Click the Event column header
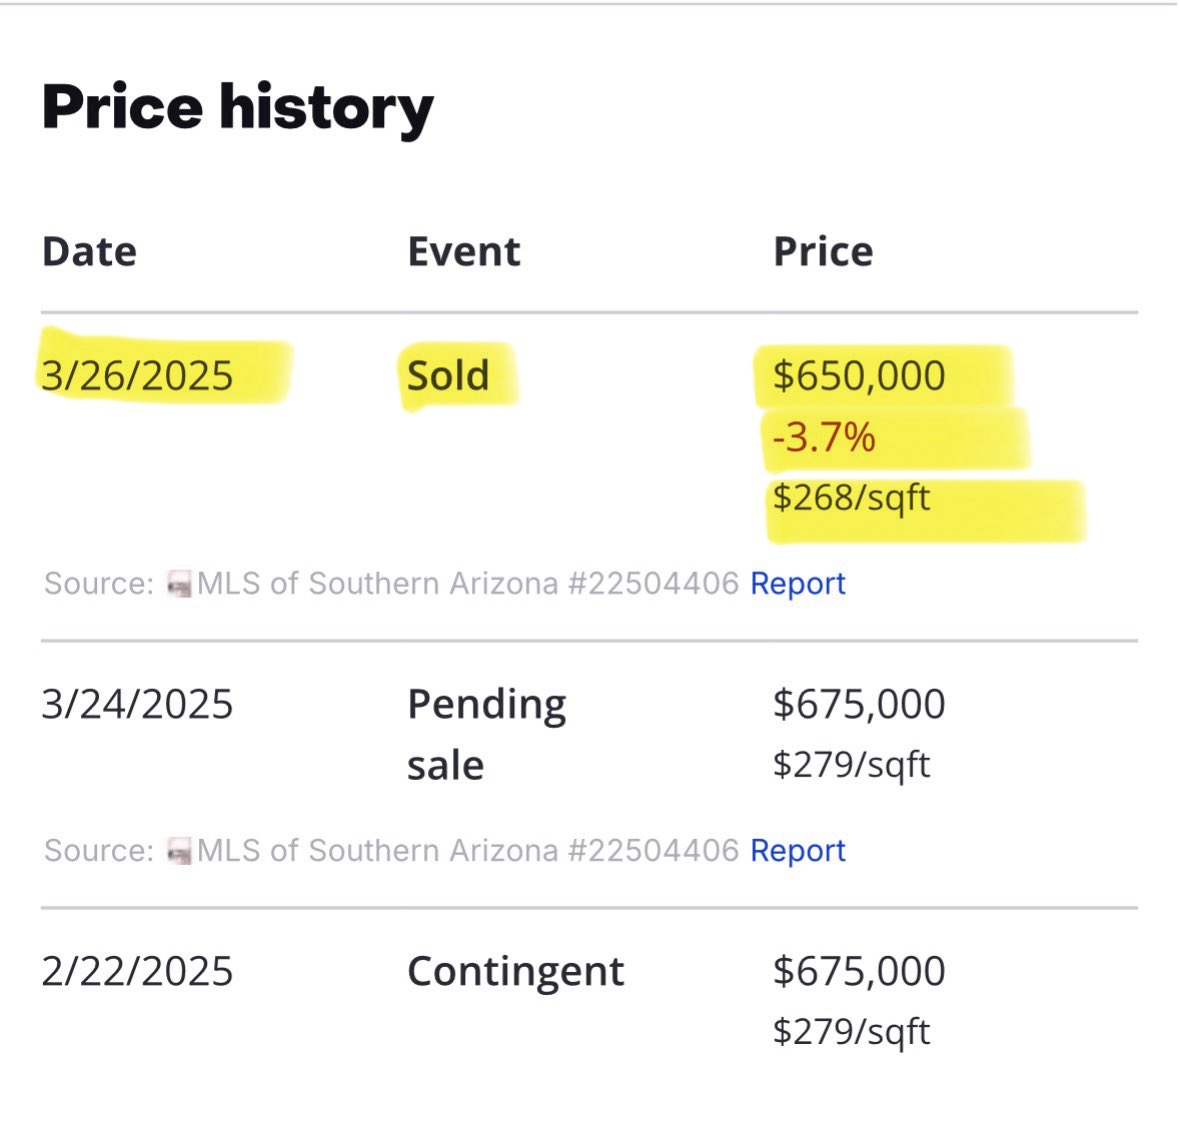The image size is (1179, 1139). [x=463, y=251]
